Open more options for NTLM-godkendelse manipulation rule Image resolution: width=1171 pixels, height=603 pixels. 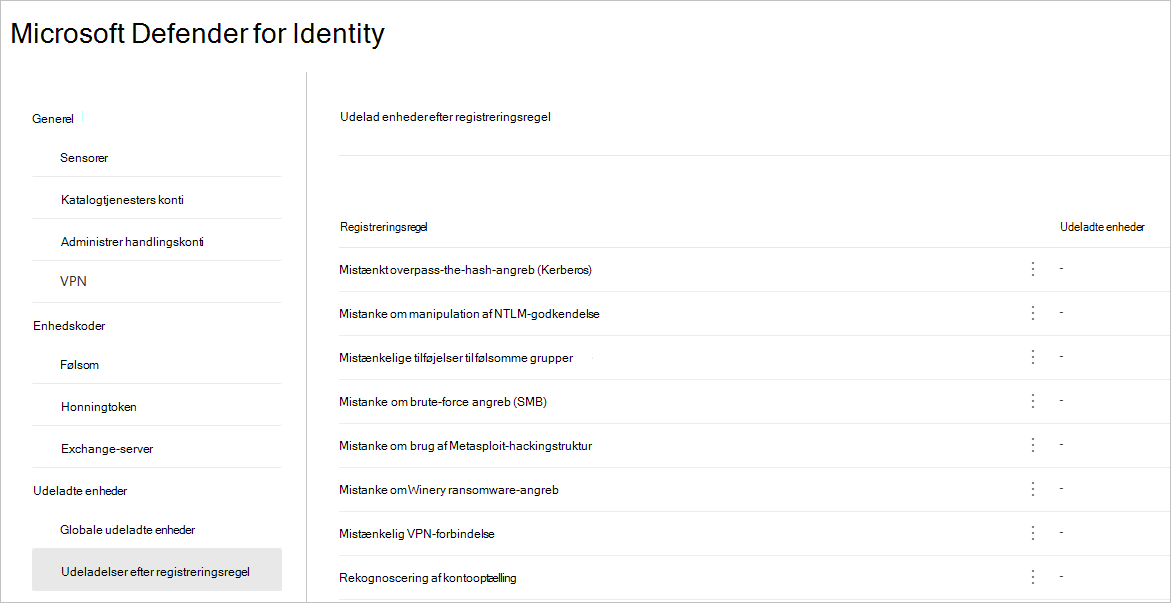click(1033, 313)
